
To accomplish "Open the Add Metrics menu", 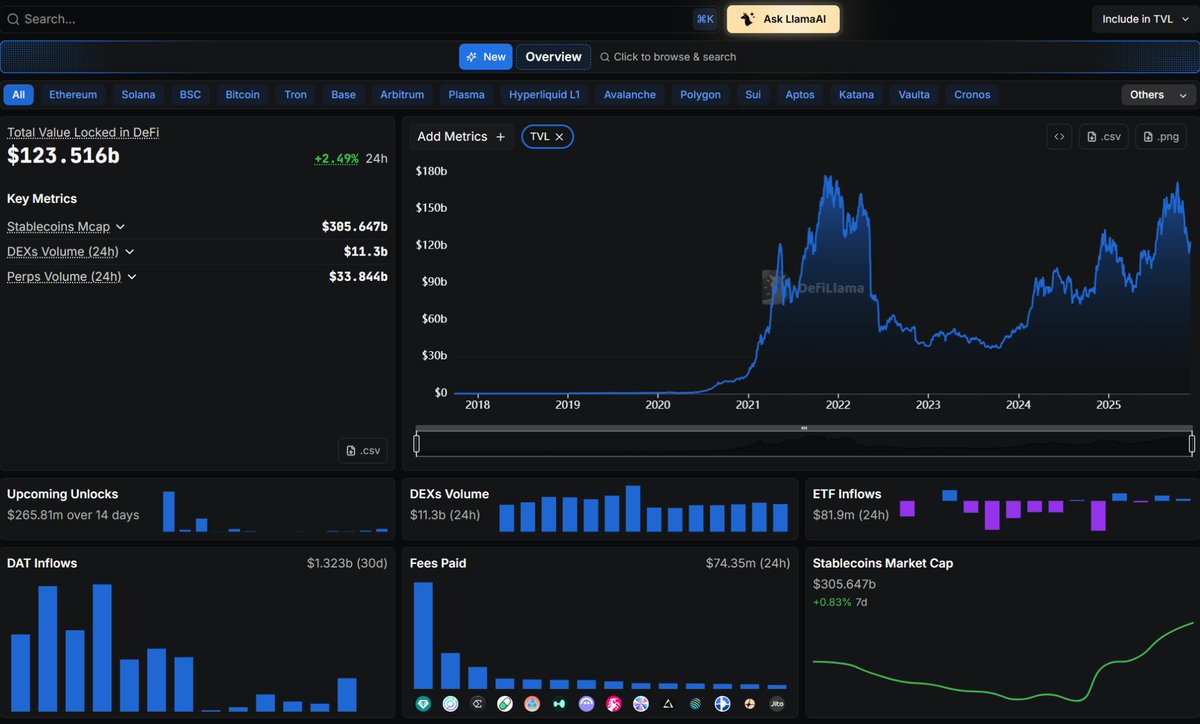I will (461, 137).
